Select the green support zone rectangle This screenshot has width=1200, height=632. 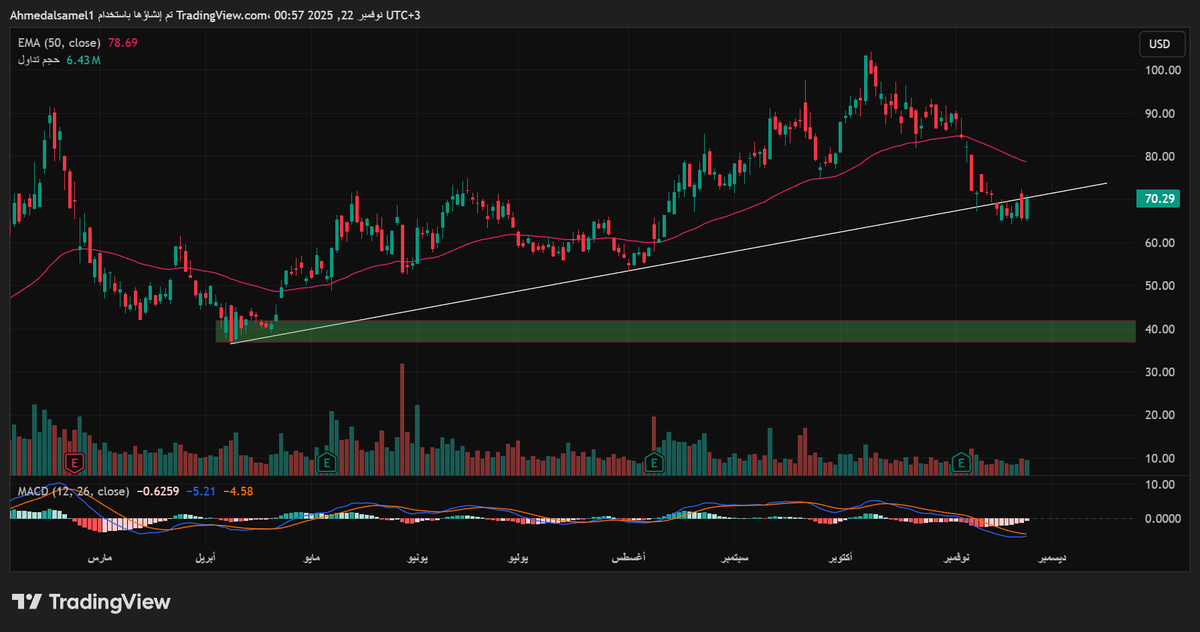pos(676,331)
